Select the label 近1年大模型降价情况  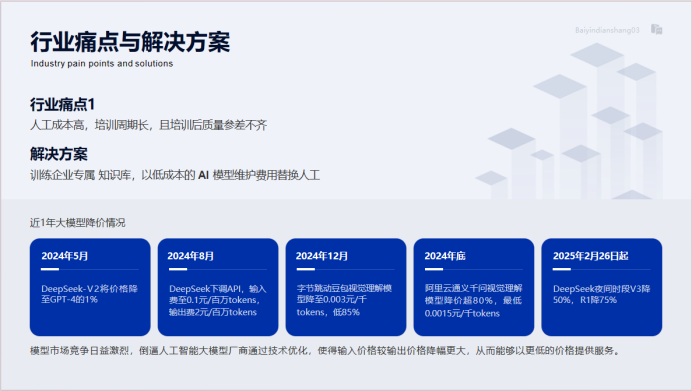77,223
